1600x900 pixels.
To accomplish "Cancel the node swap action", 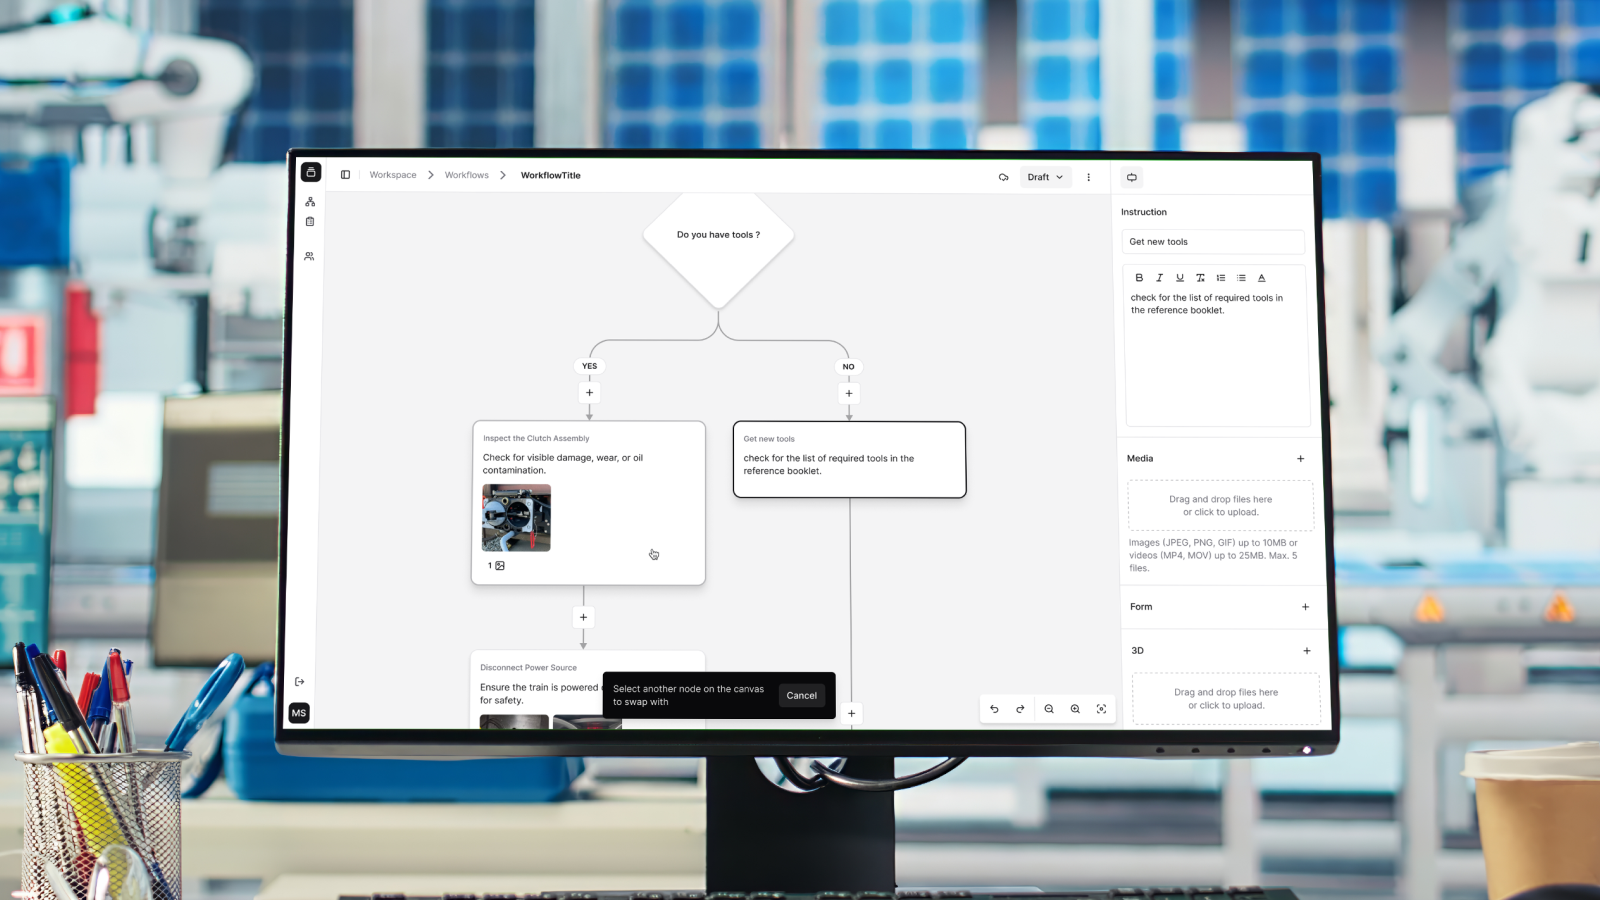I will coord(802,695).
